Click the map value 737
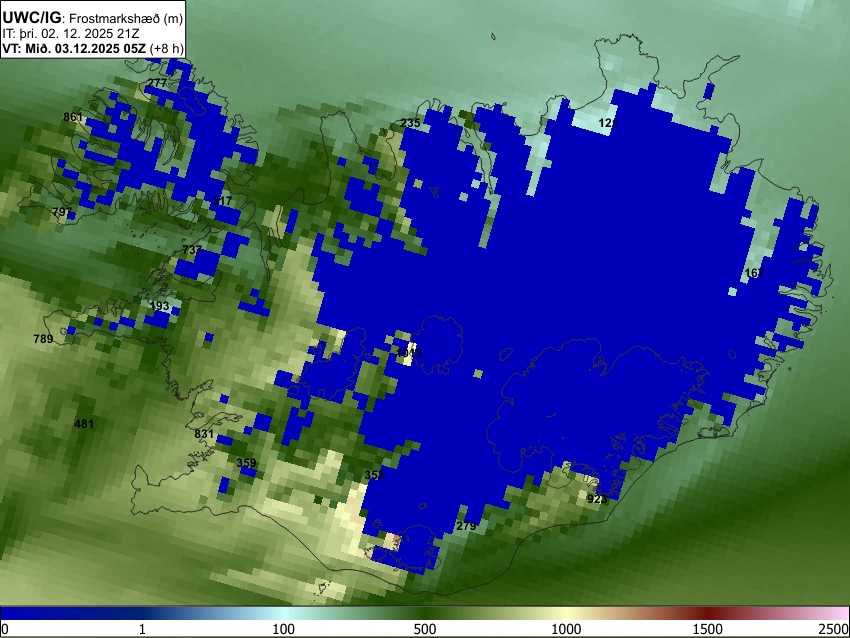This screenshot has width=850, height=638. (x=192, y=250)
